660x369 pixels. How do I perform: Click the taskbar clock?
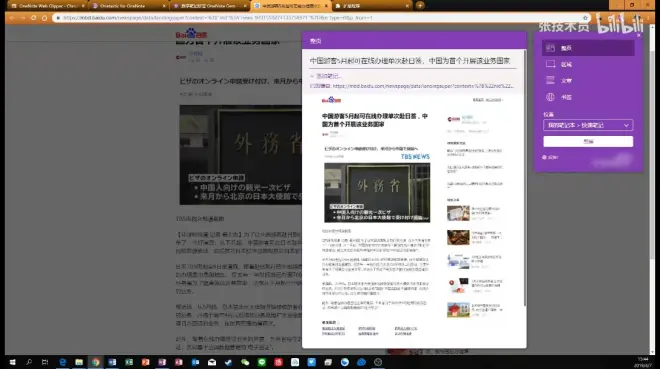[643, 362]
